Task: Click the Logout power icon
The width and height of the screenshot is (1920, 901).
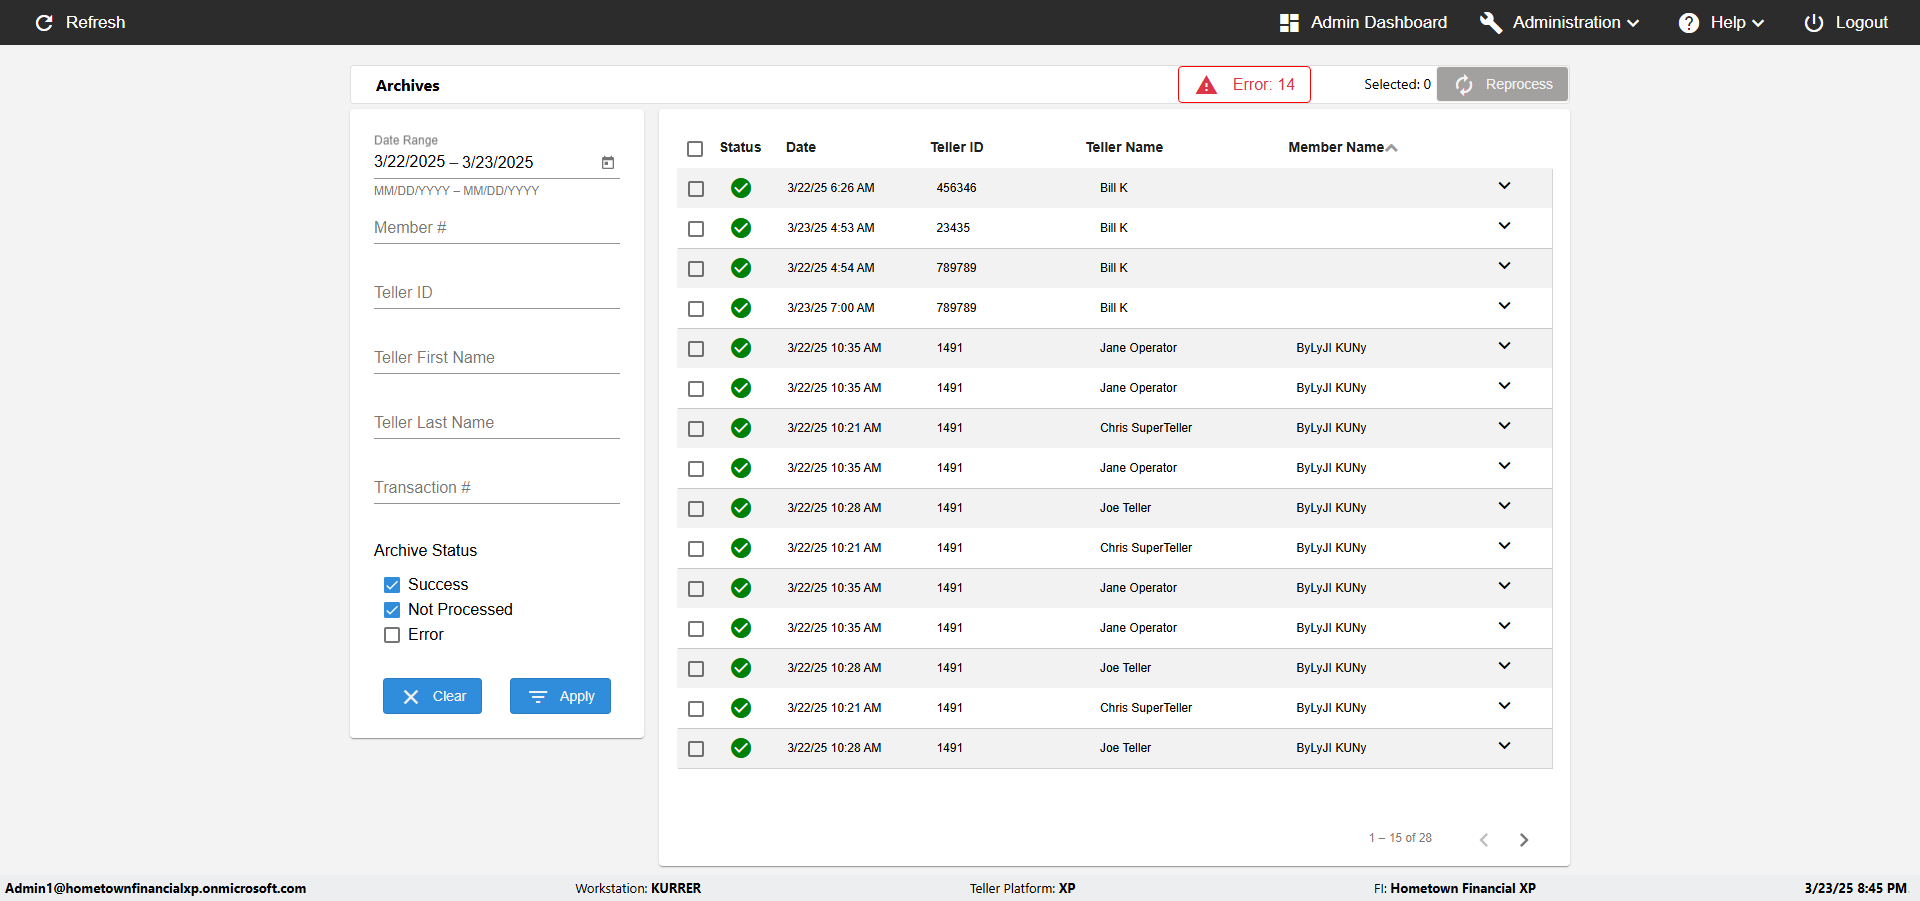Action: click(x=1813, y=23)
